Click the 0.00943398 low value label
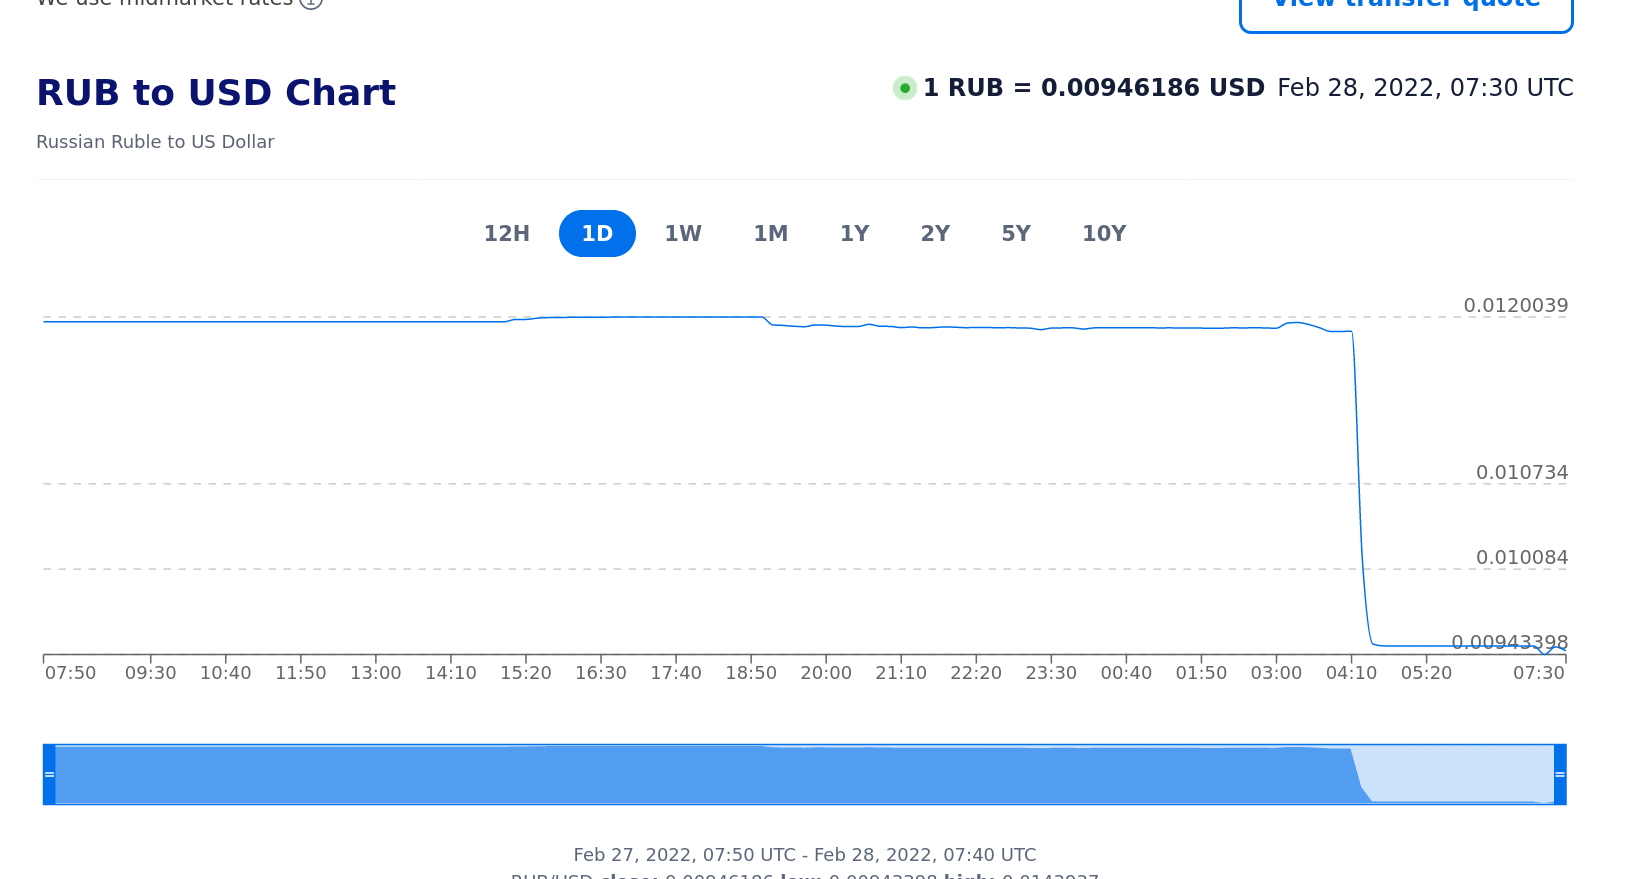This screenshot has width=1640, height=879. tap(1509, 642)
